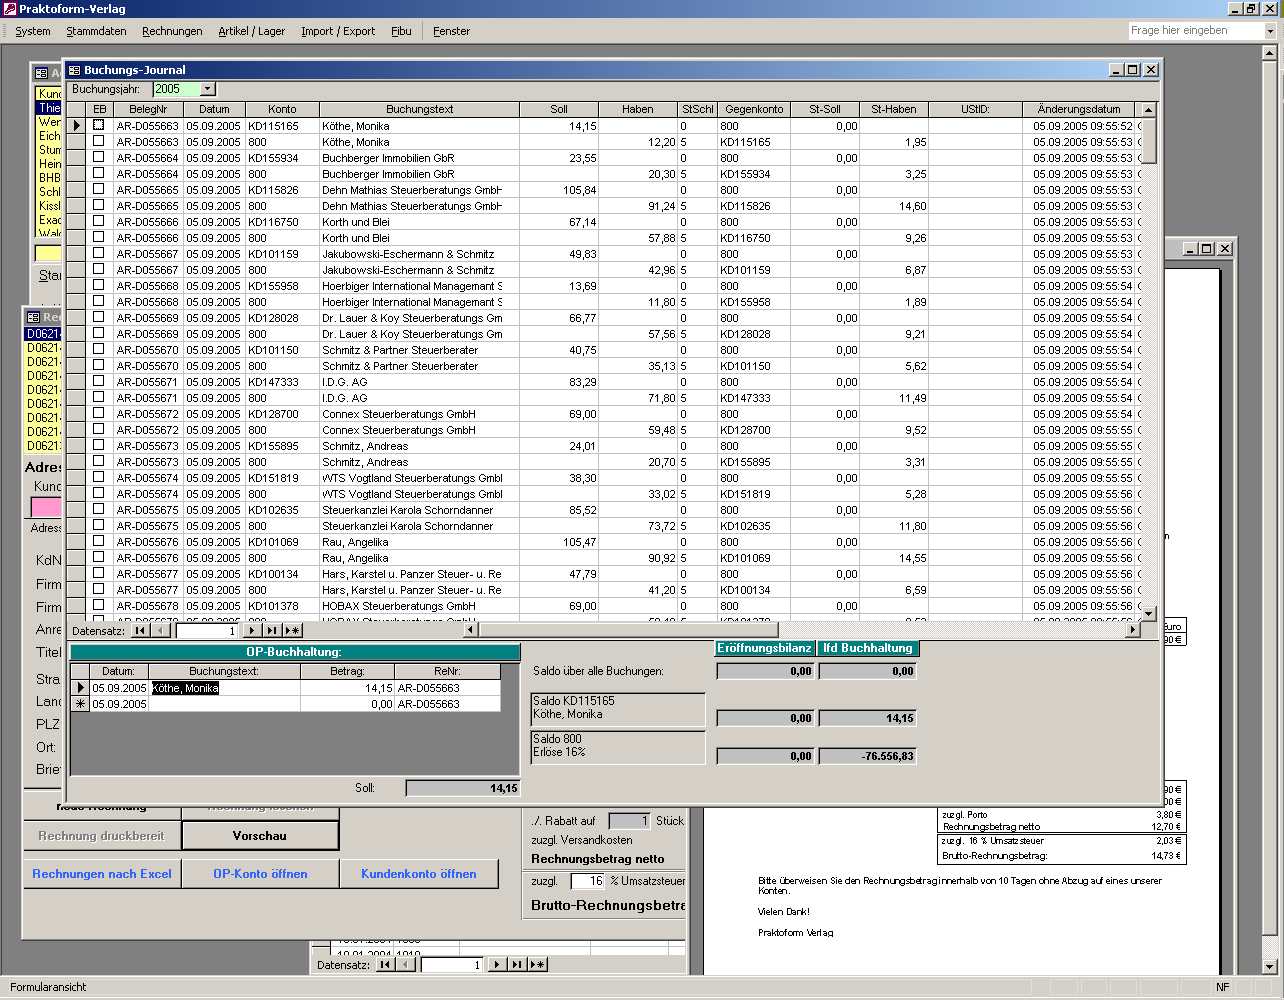Click the Praktoform-Verlag application icon
Viewport: 1284px width, 1000px height.
pyautogui.click(x=9, y=9)
